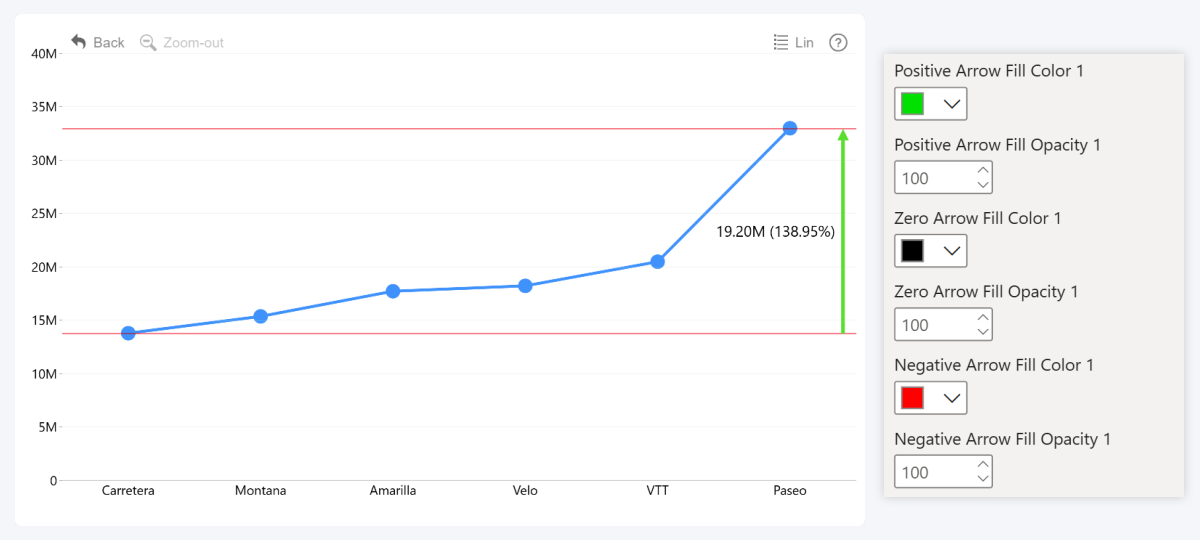Screen dimensions: 1200x540
Task: Select the Paseo data point
Action: point(790,128)
